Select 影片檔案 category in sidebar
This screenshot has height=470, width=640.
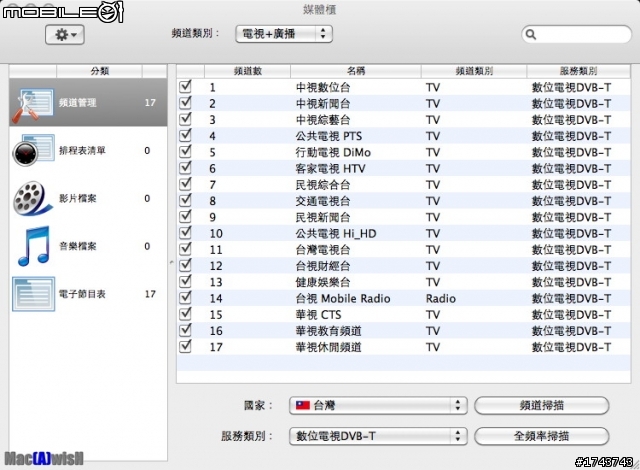(x=88, y=198)
